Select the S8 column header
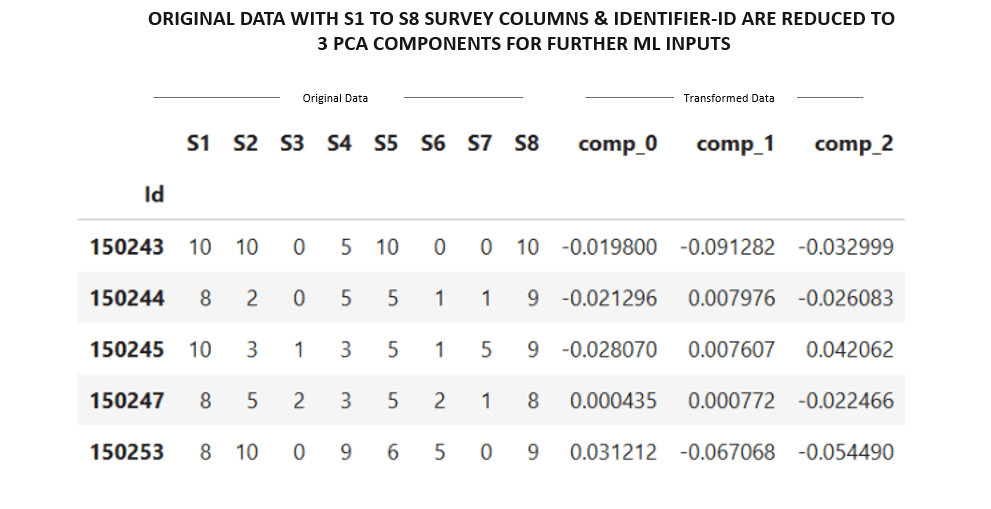The width and height of the screenshot is (991, 509). 526,144
